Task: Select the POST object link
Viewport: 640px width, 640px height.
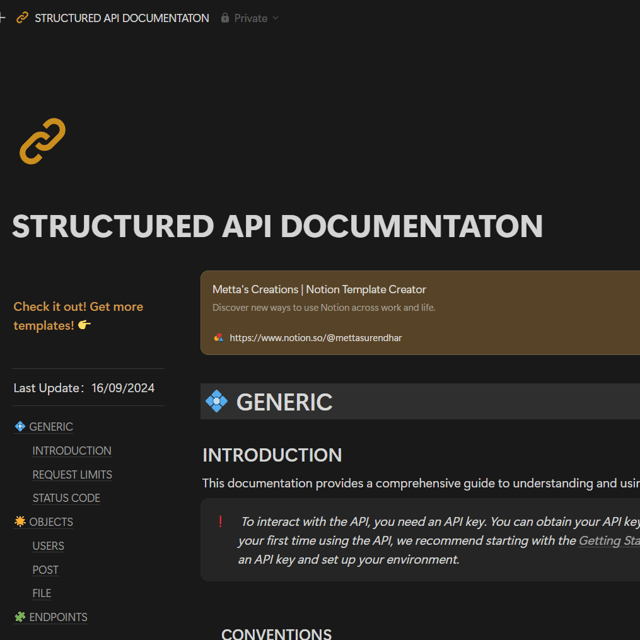Action: point(45,570)
